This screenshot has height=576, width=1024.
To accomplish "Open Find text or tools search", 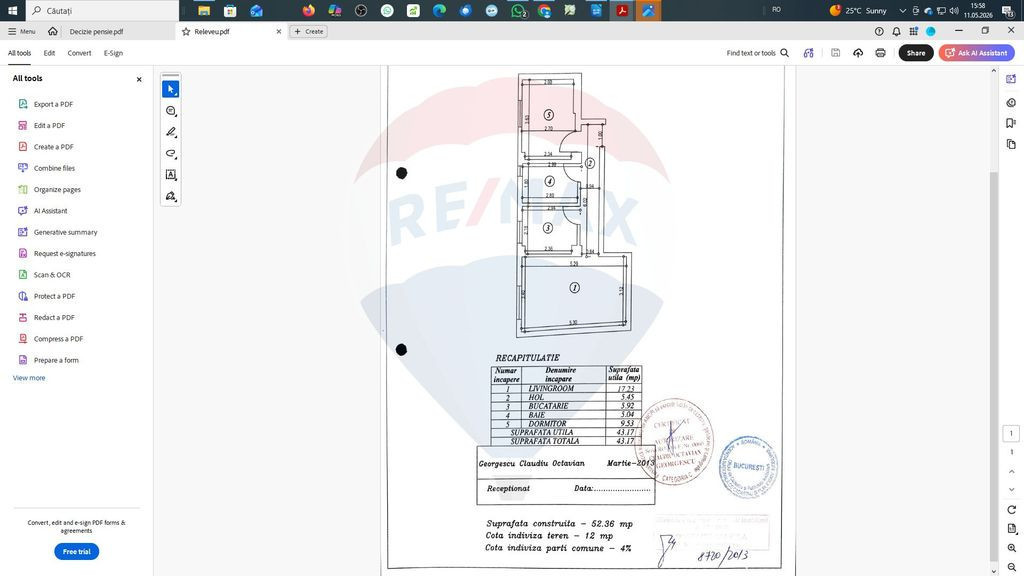I will pos(758,53).
